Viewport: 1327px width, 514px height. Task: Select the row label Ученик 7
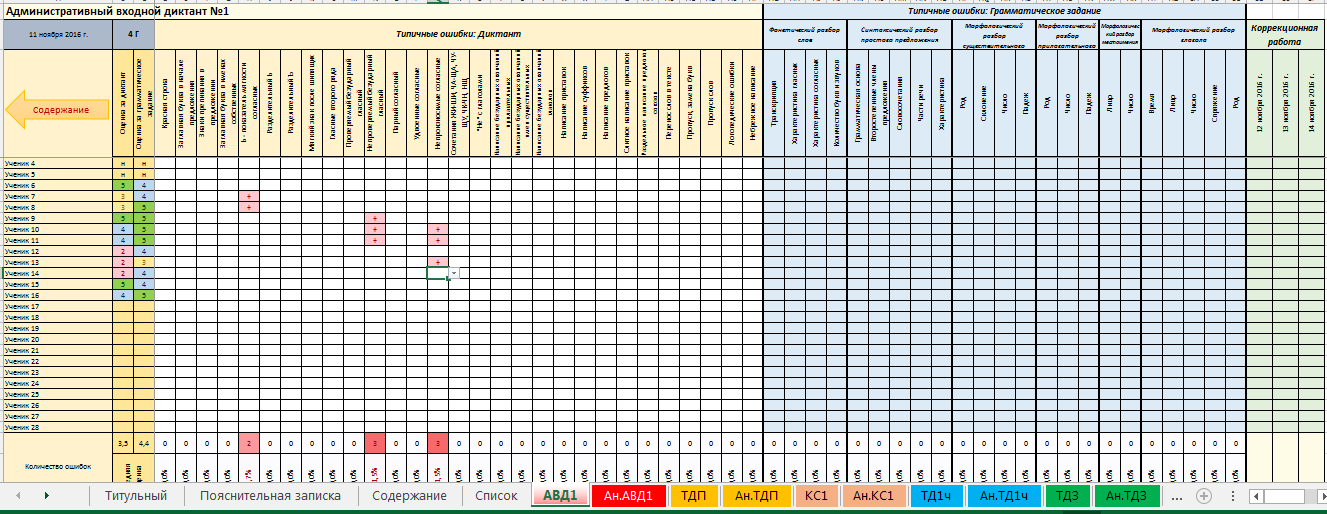(x=57, y=196)
